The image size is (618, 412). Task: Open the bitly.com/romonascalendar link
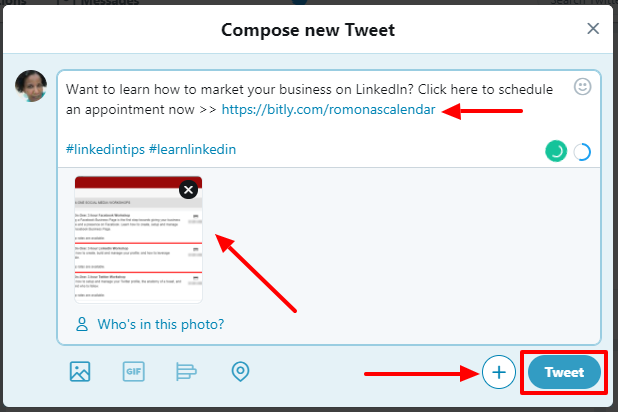[328, 109]
